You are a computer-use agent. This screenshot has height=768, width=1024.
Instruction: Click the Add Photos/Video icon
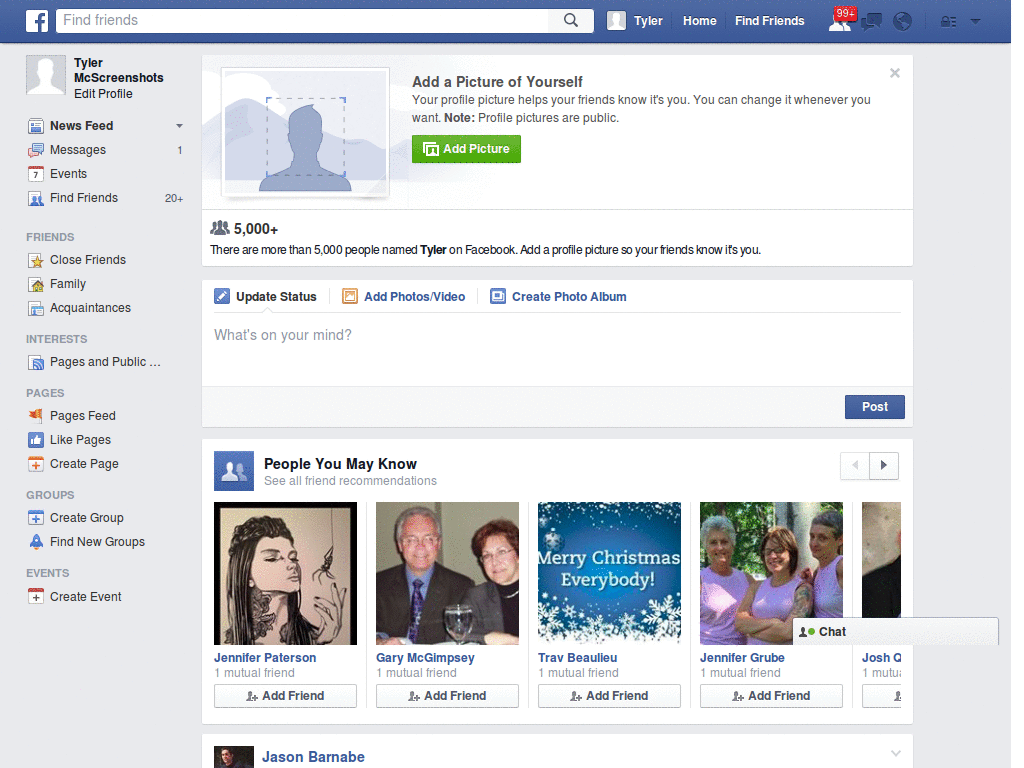[350, 296]
